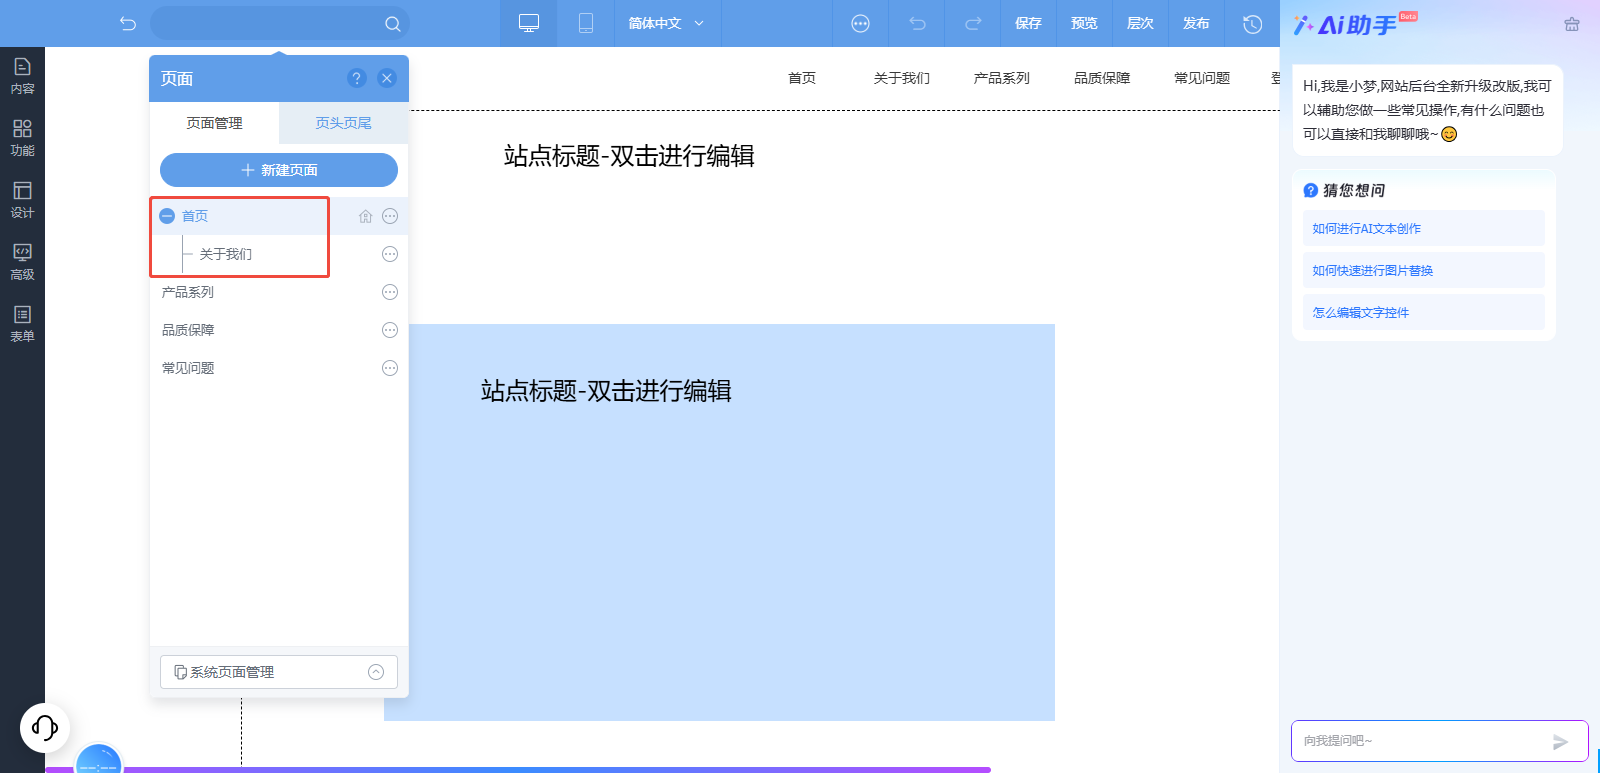
Task: Undo the last edit
Action: pyautogui.click(x=917, y=24)
